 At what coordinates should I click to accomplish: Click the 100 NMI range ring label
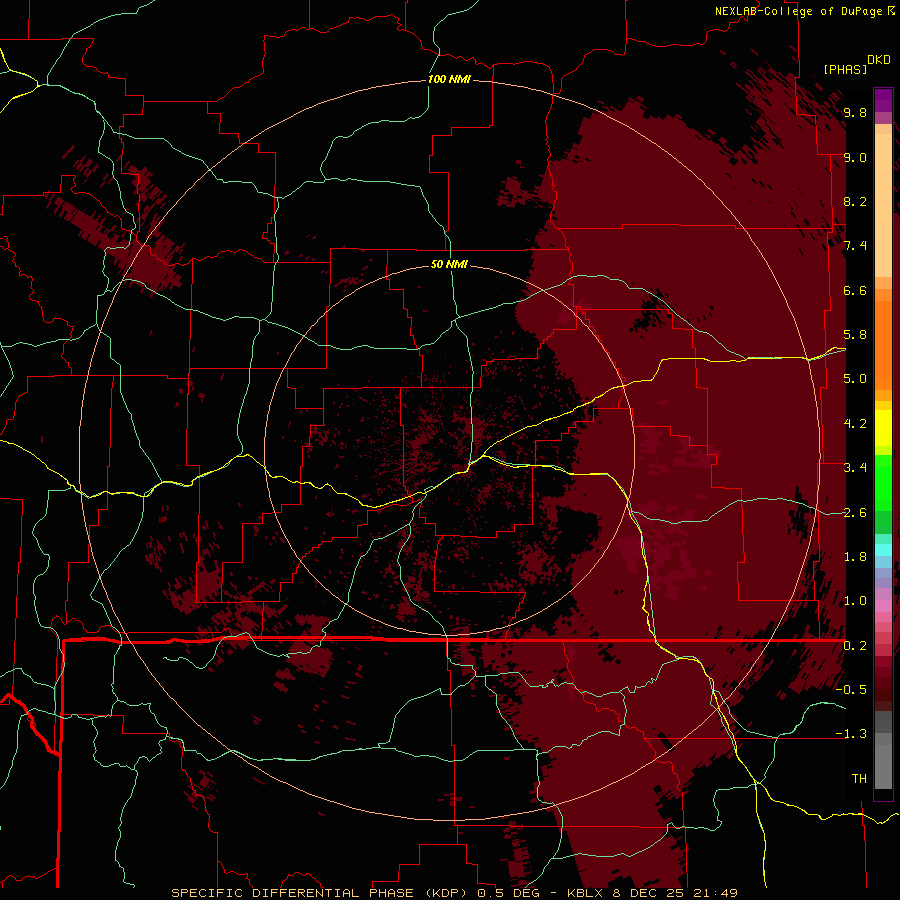pyautogui.click(x=449, y=79)
